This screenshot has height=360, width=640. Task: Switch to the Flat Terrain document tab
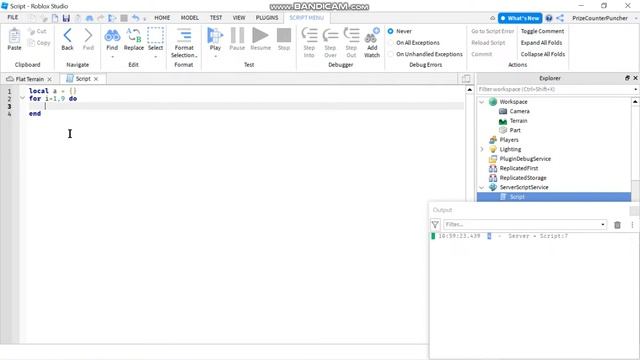click(29, 79)
